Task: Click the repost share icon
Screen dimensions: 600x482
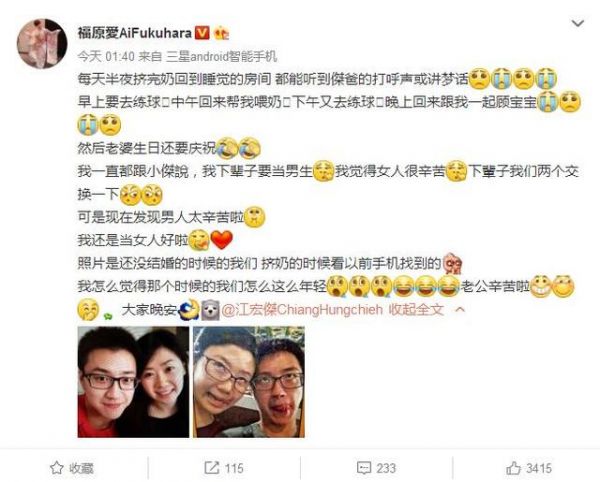Action: tap(211, 467)
